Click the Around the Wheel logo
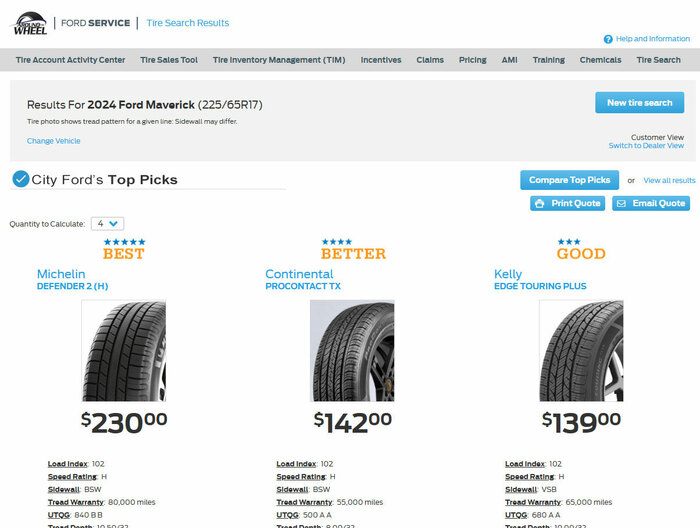 (x=29, y=24)
